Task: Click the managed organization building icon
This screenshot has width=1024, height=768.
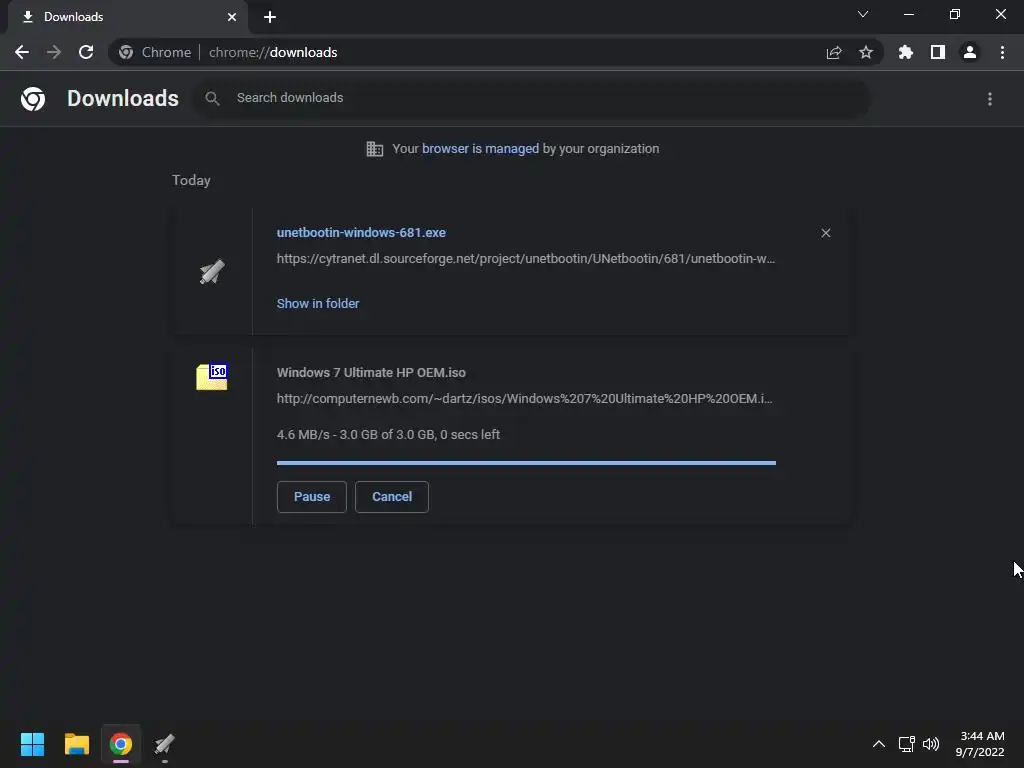Action: [x=375, y=149]
